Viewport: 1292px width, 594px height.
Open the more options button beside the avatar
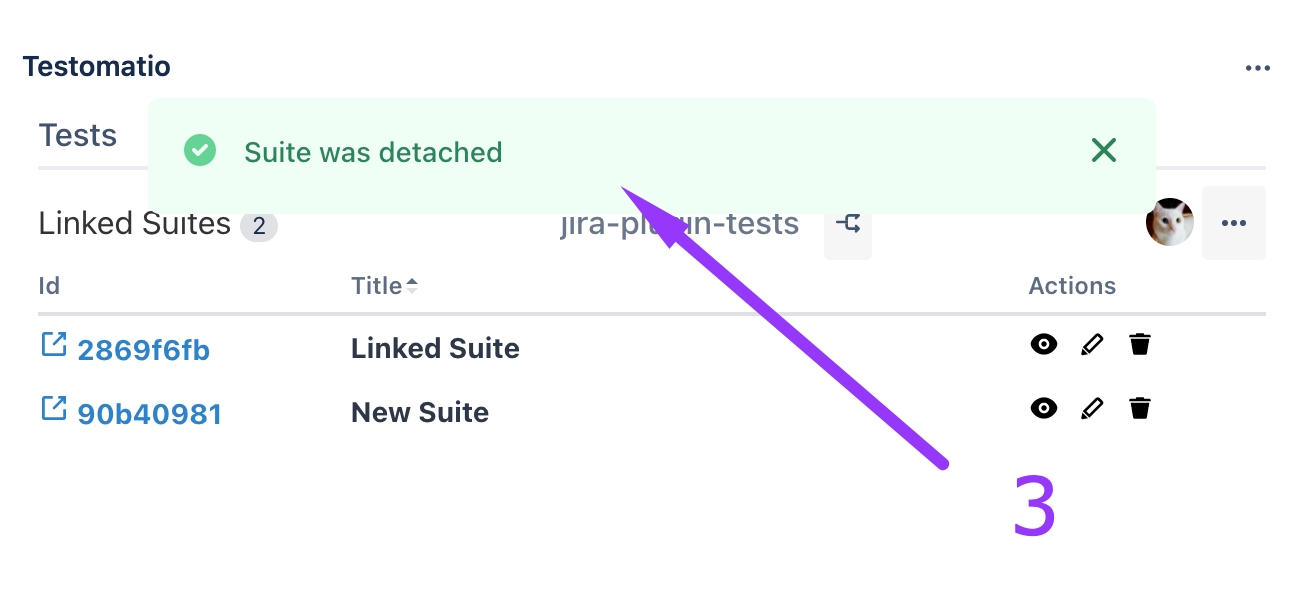(x=1233, y=223)
